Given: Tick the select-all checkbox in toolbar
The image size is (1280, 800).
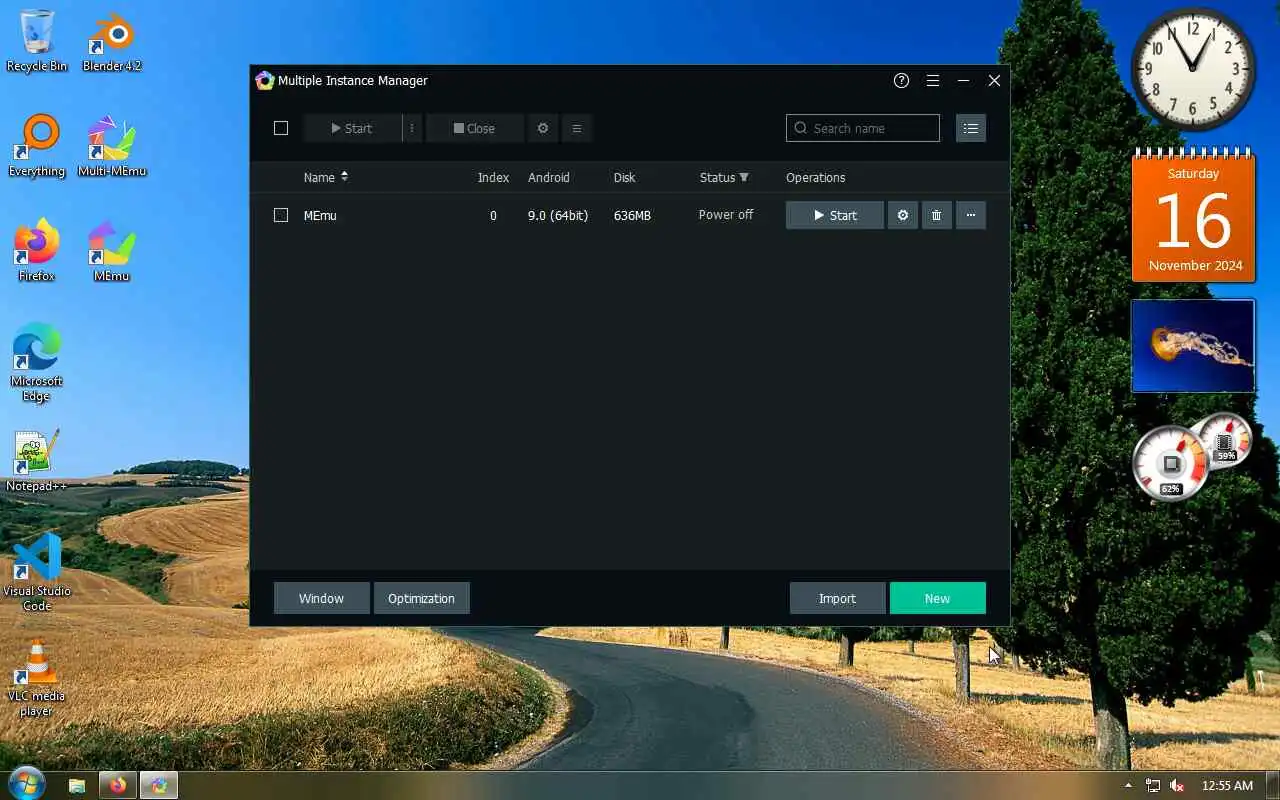Looking at the screenshot, I should pyautogui.click(x=281, y=128).
